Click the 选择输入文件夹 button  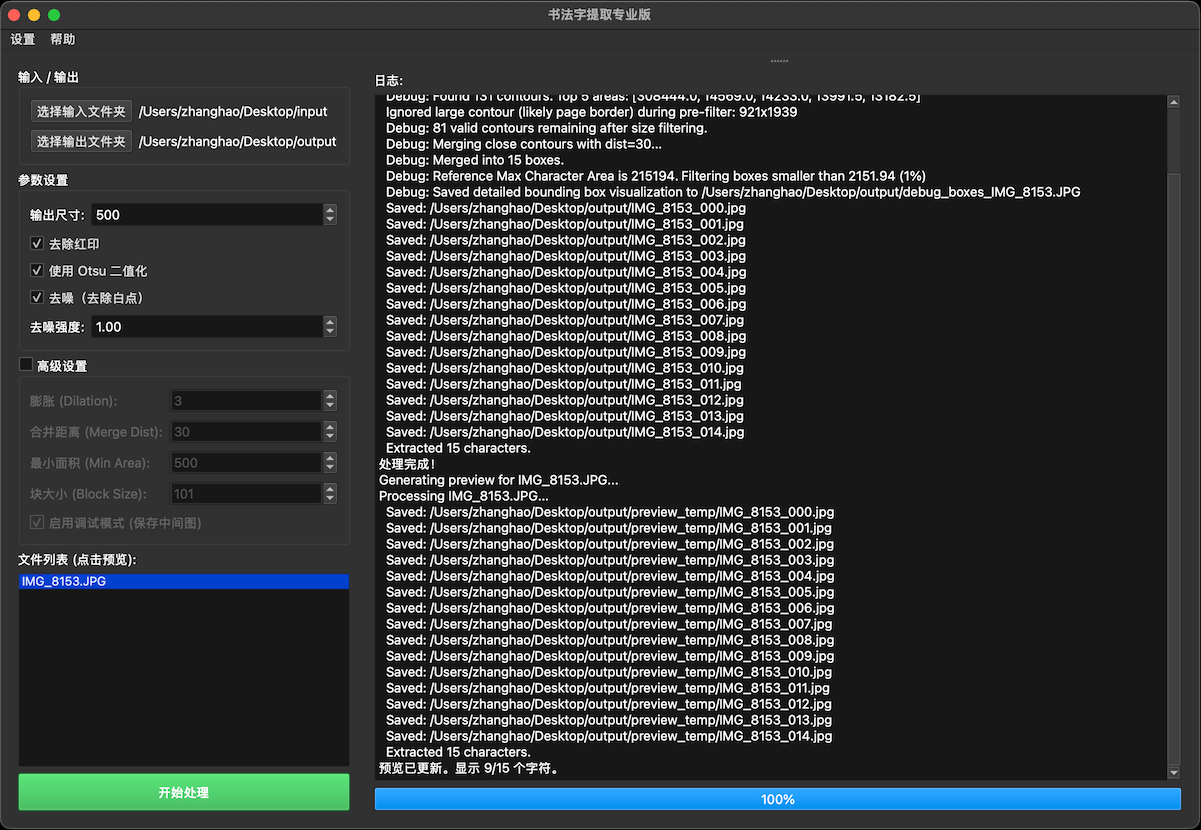pyautogui.click(x=81, y=112)
